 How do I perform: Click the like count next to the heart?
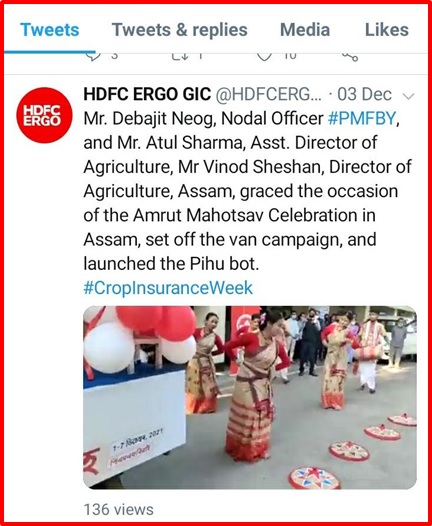click(290, 56)
